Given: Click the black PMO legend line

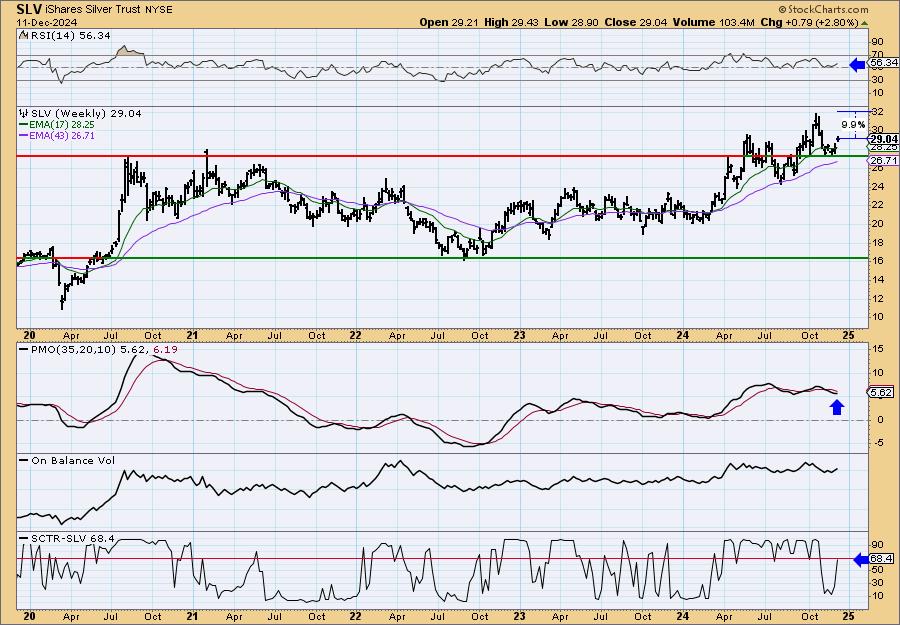Looking at the screenshot, I should pos(24,350).
